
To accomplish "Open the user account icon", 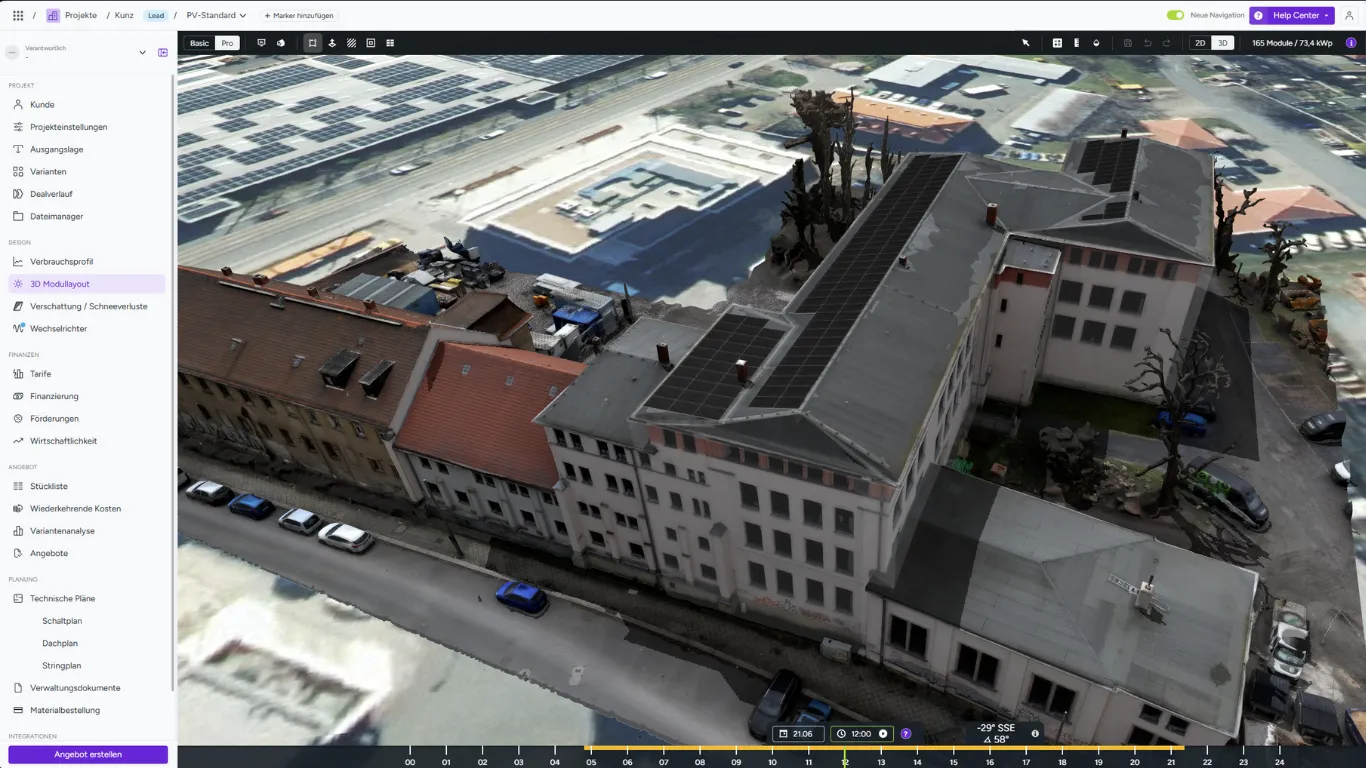I will 1349,15.
